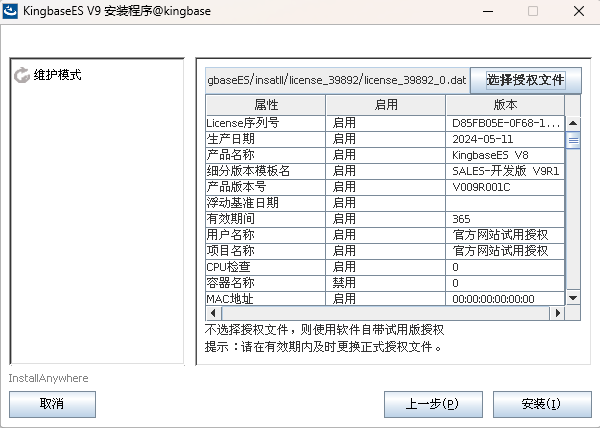This screenshot has width=600, height=428.
Task: Click the horizontal scrollbar track
Action: [385, 313]
